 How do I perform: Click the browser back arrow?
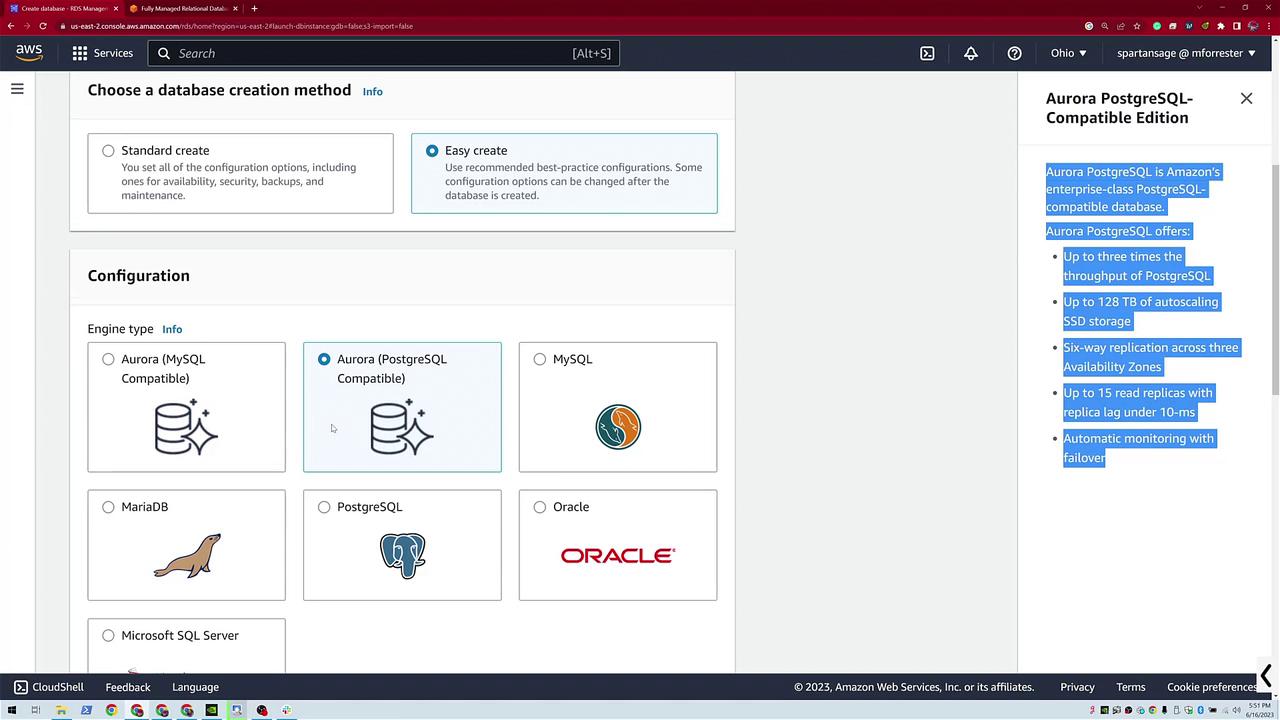pyautogui.click(x=10, y=26)
